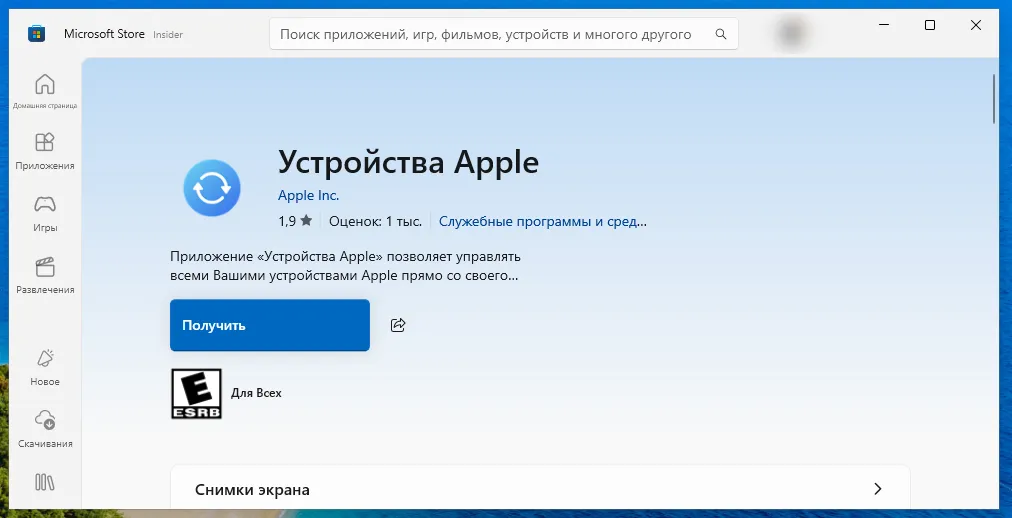This screenshot has height=518, width=1012.
Task: Open Служебные программы и сред… category link
Action: (543, 221)
